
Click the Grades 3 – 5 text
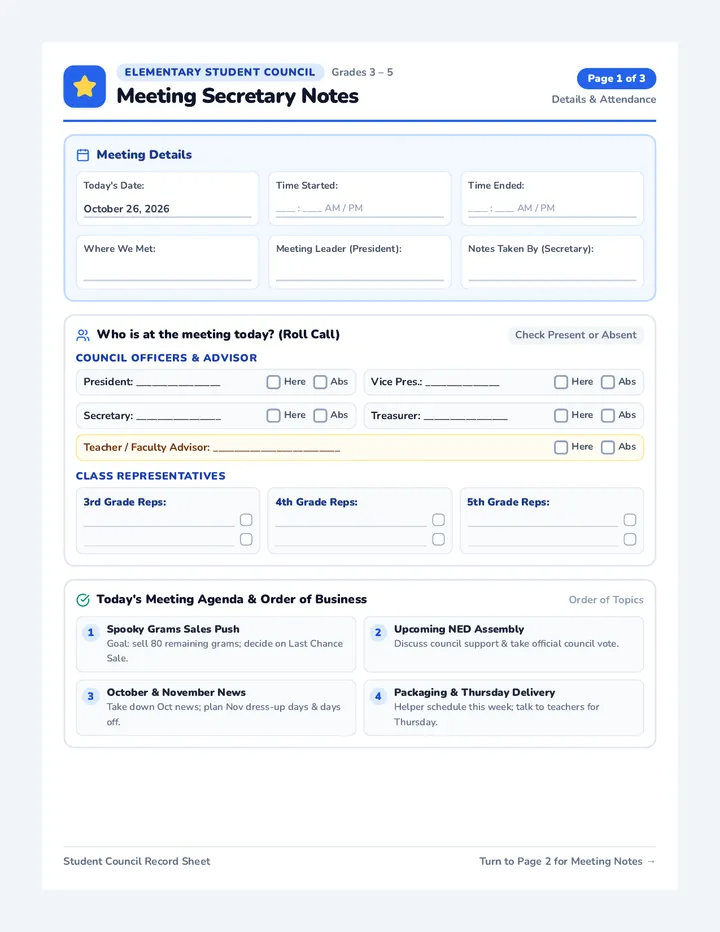362,73
